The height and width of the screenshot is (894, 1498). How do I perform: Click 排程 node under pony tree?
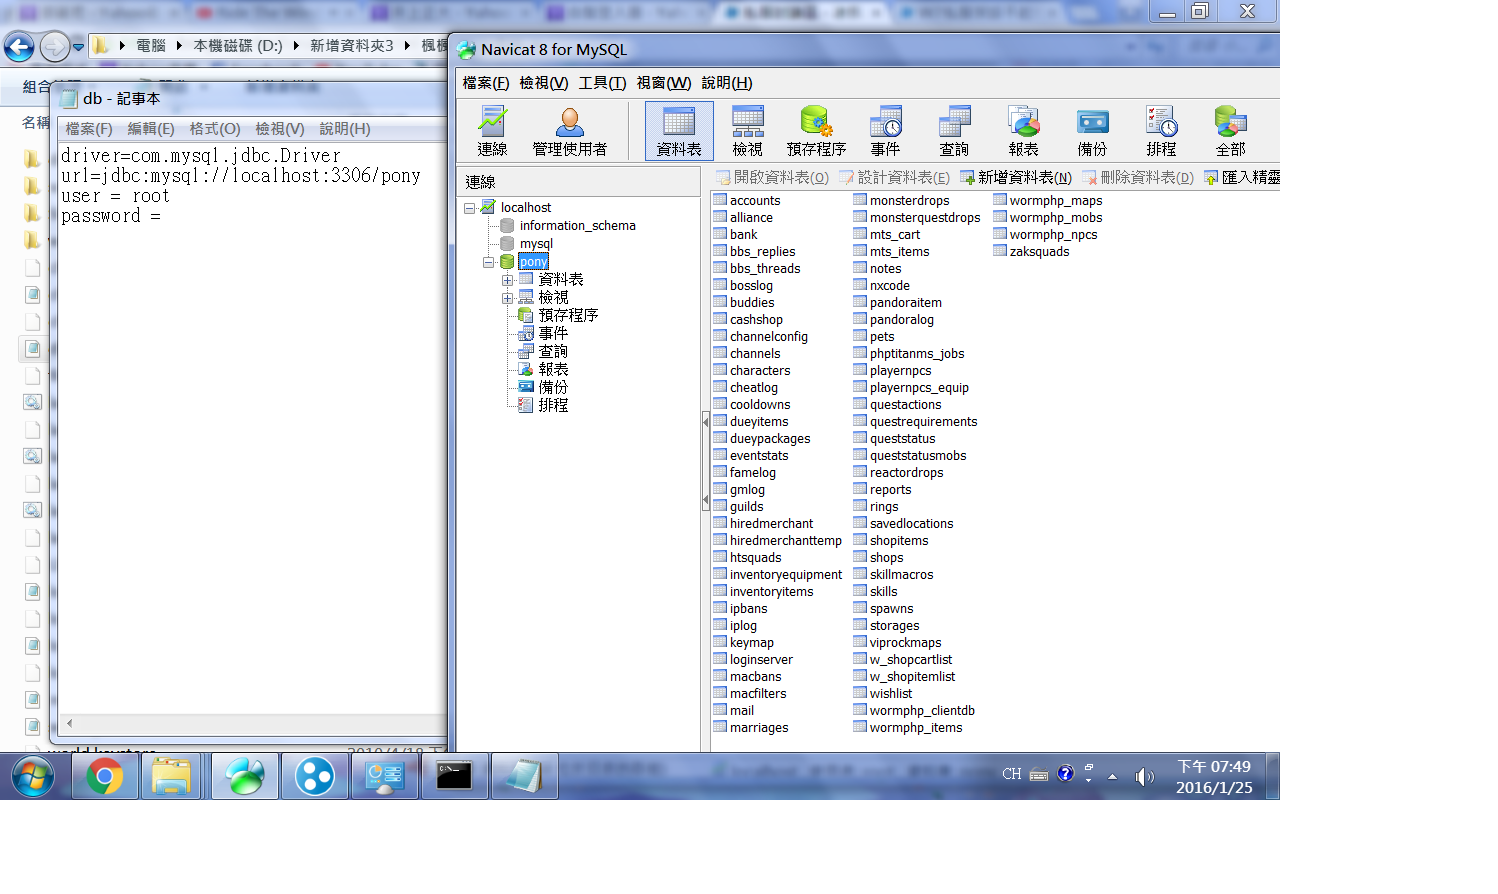point(553,405)
